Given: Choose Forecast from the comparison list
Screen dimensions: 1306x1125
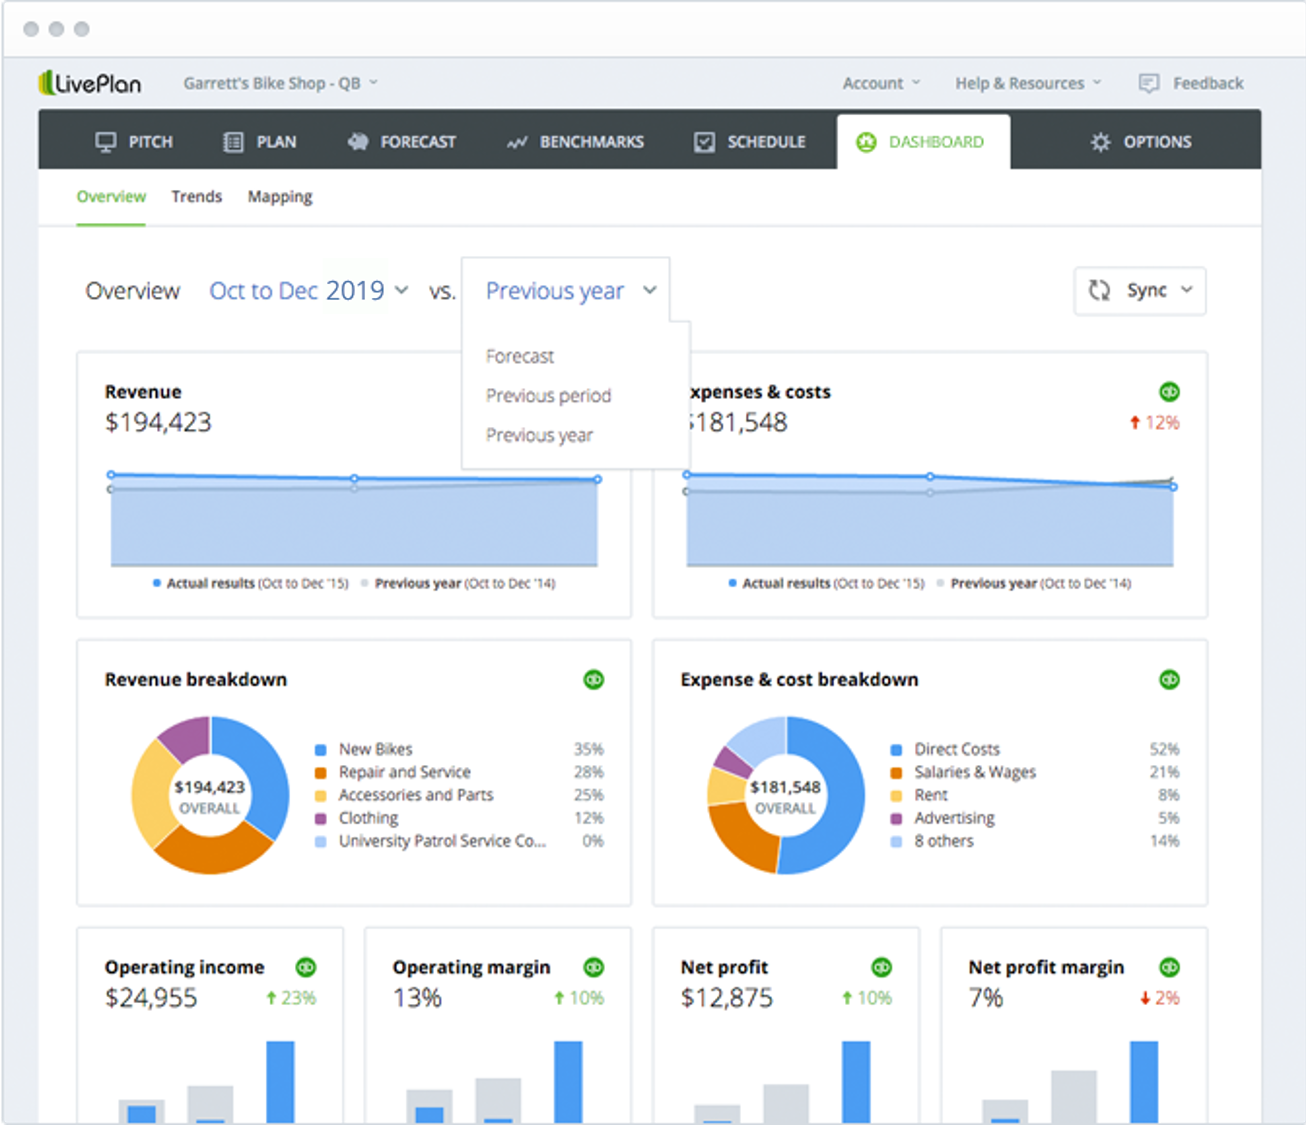Looking at the screenshot, I should point(520,356).
